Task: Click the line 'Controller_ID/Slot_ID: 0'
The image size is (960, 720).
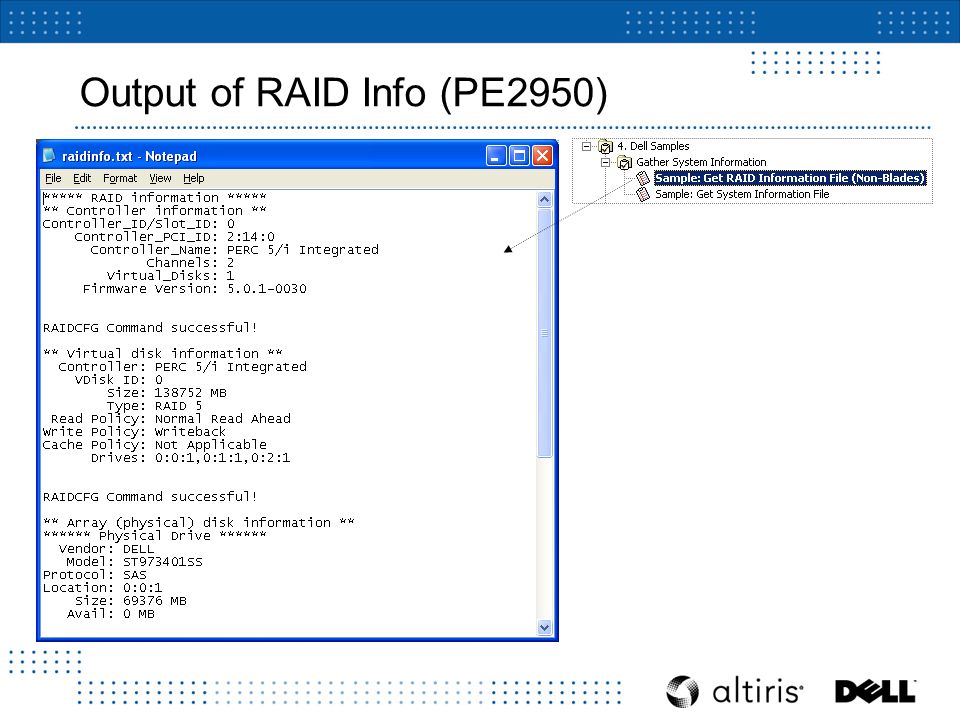Action: tap(138, 223)
